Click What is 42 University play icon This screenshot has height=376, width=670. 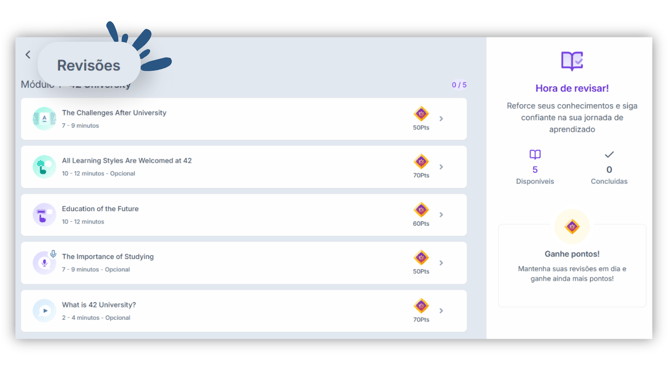point(44,311)
